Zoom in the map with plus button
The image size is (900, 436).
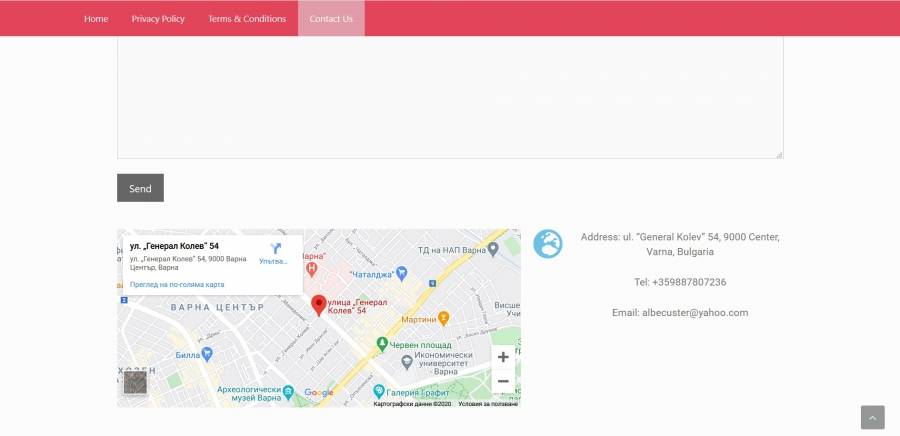point(503,357)
